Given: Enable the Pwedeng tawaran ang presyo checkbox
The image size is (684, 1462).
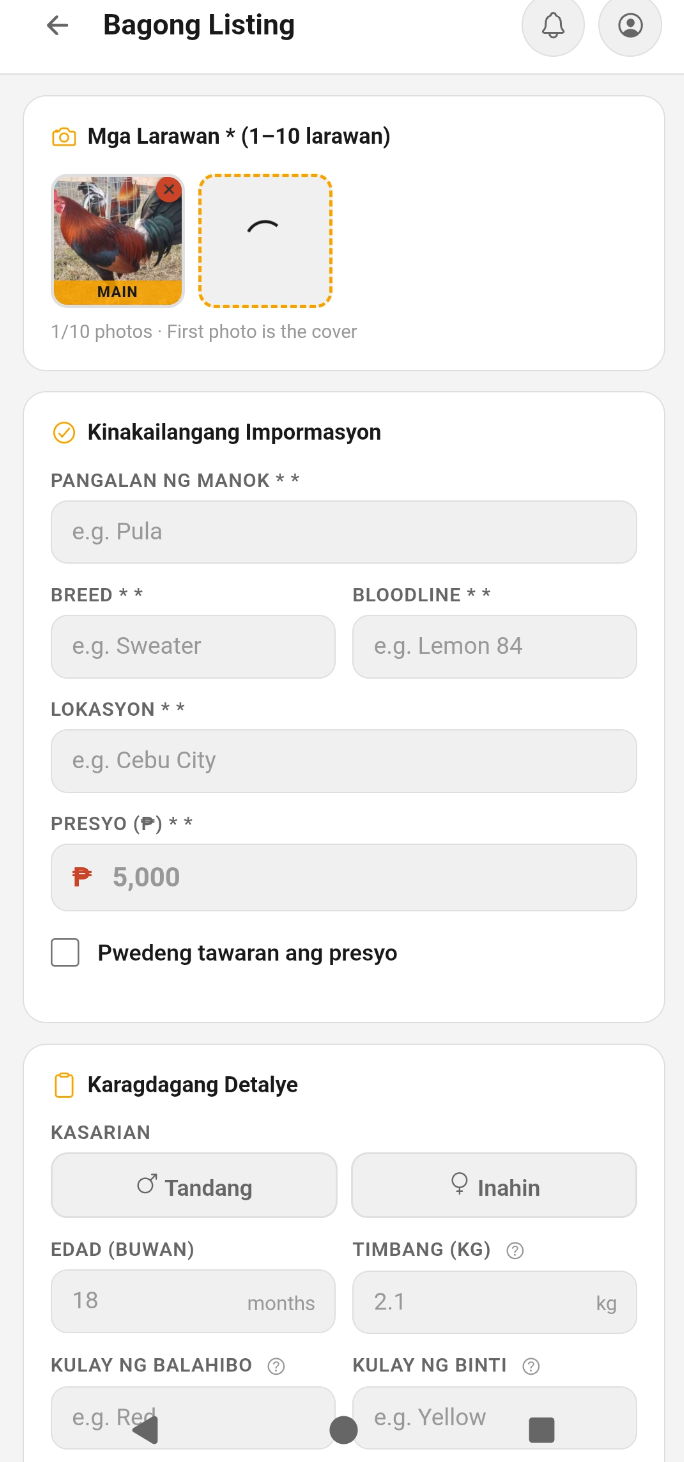Looking at the screenshot, I should tap(65, 952).
